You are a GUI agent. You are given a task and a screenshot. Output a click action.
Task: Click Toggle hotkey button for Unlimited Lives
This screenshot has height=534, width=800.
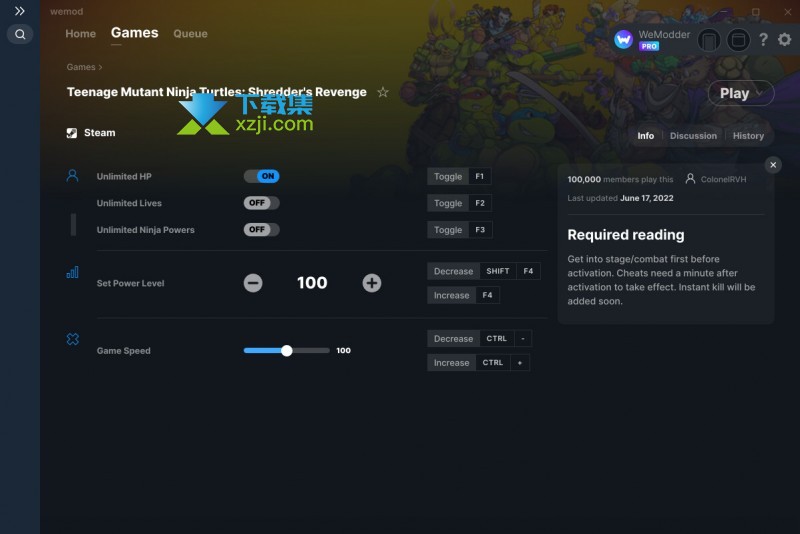click(448, 203)
